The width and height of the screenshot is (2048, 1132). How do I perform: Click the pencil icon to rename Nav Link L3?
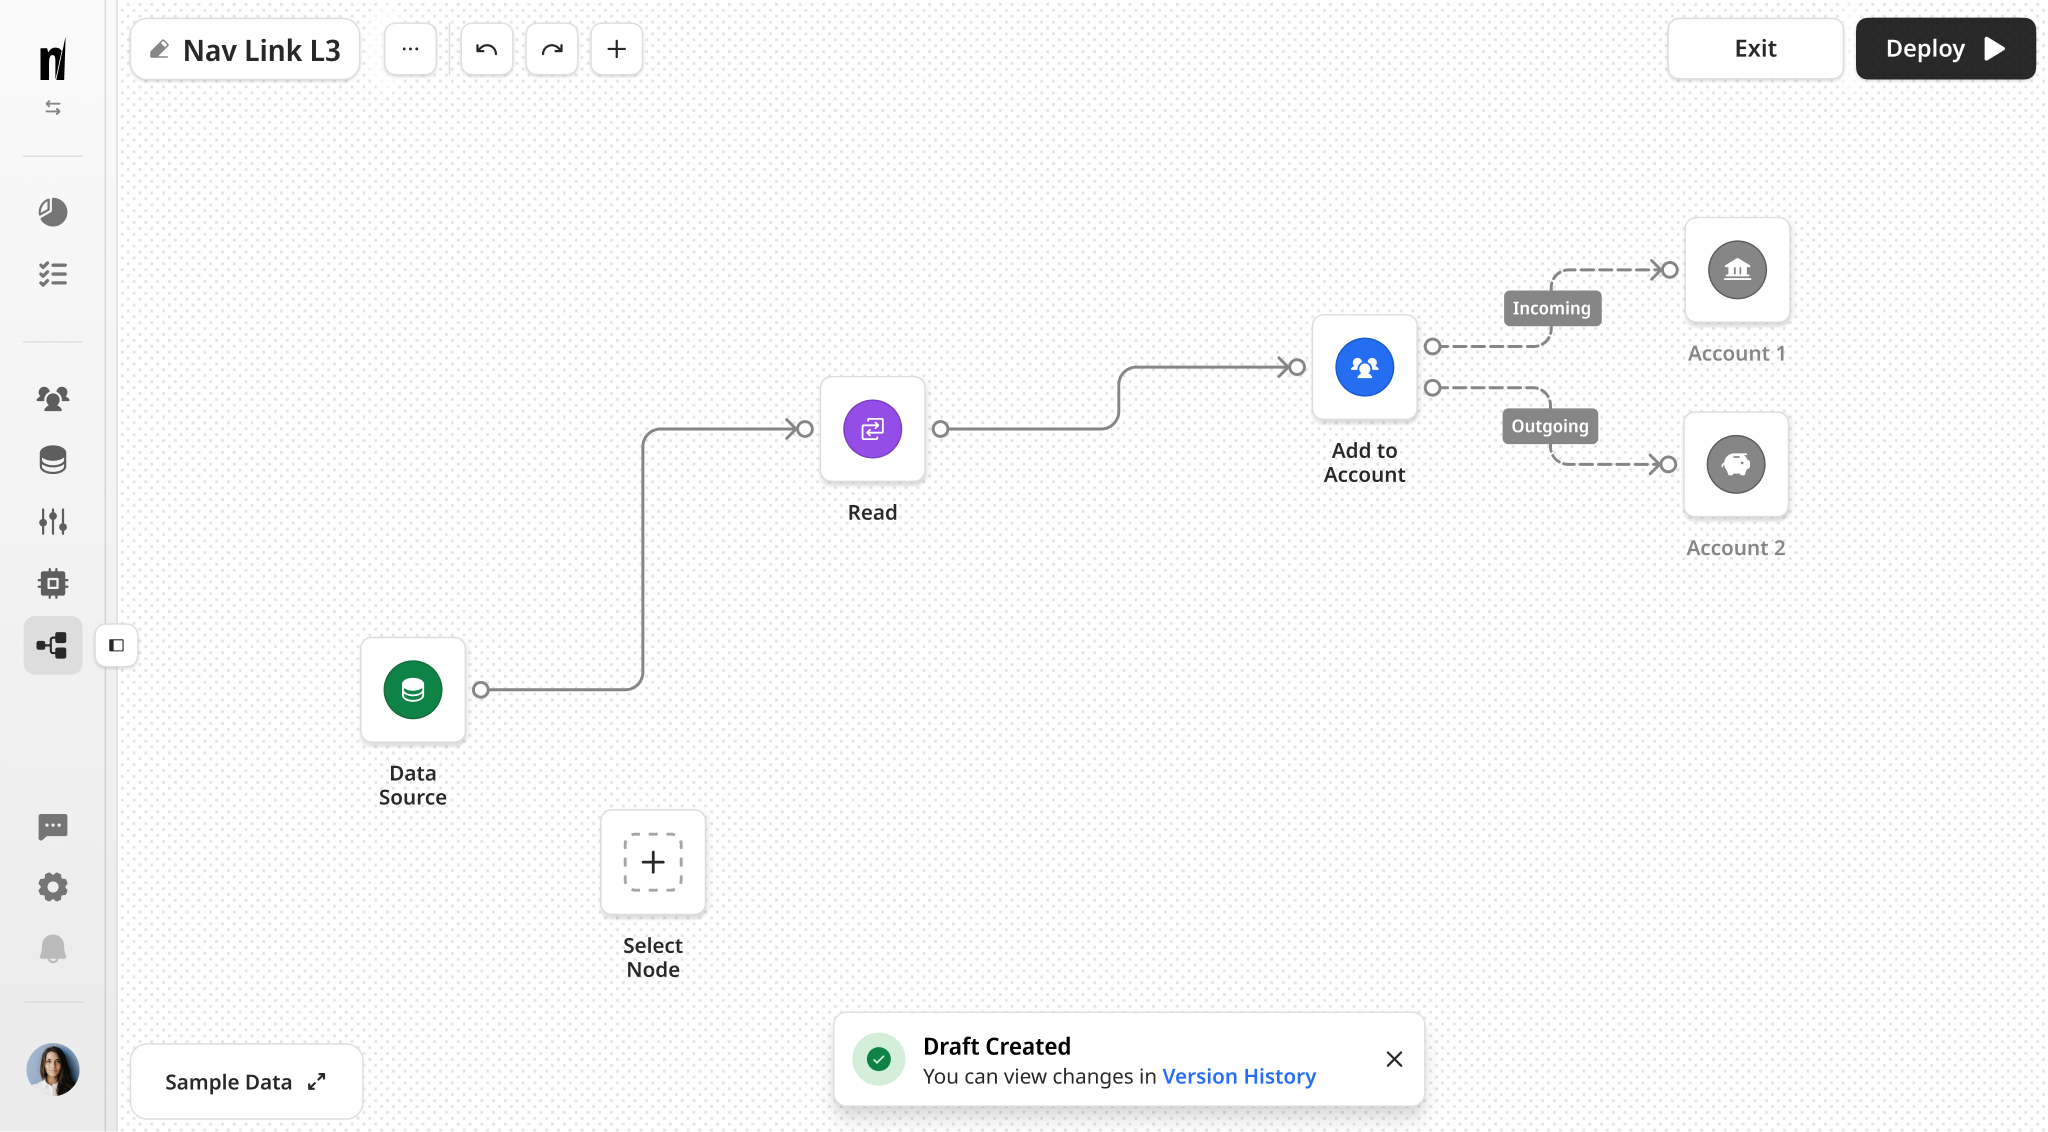click(x=160, y=48)
